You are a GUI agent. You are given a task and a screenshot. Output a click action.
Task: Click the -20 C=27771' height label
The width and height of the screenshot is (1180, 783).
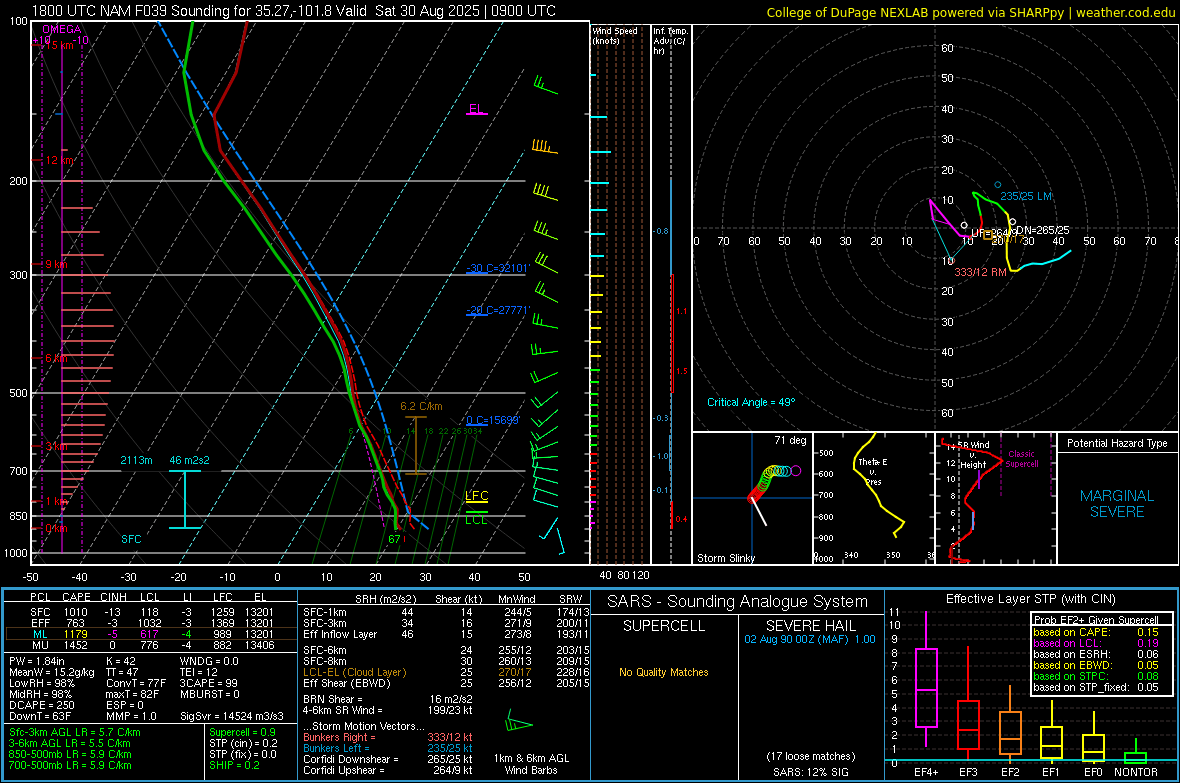(x=498, y=310)
